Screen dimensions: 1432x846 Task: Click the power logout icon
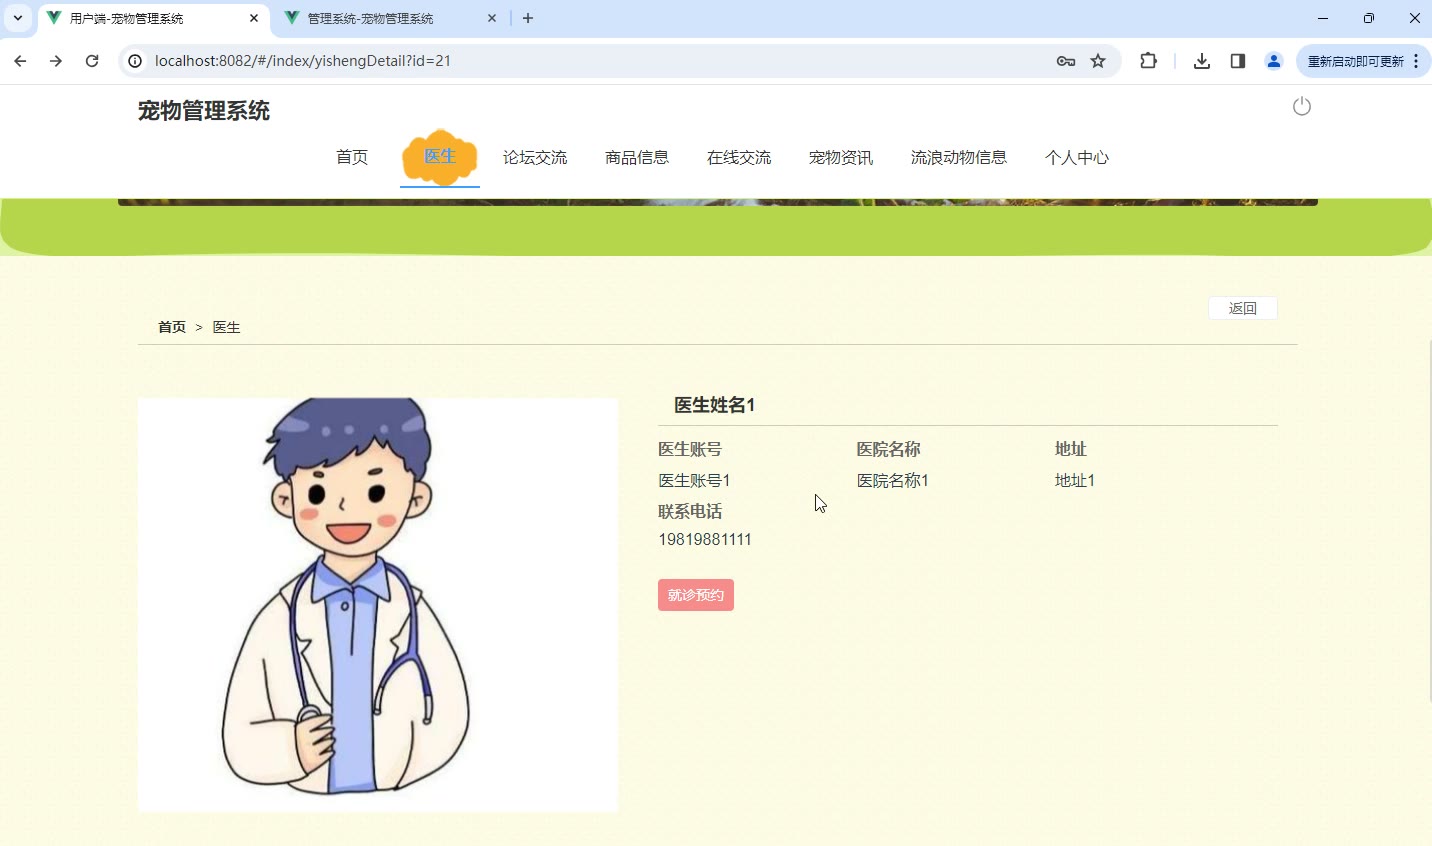(x=1301, y=106)
